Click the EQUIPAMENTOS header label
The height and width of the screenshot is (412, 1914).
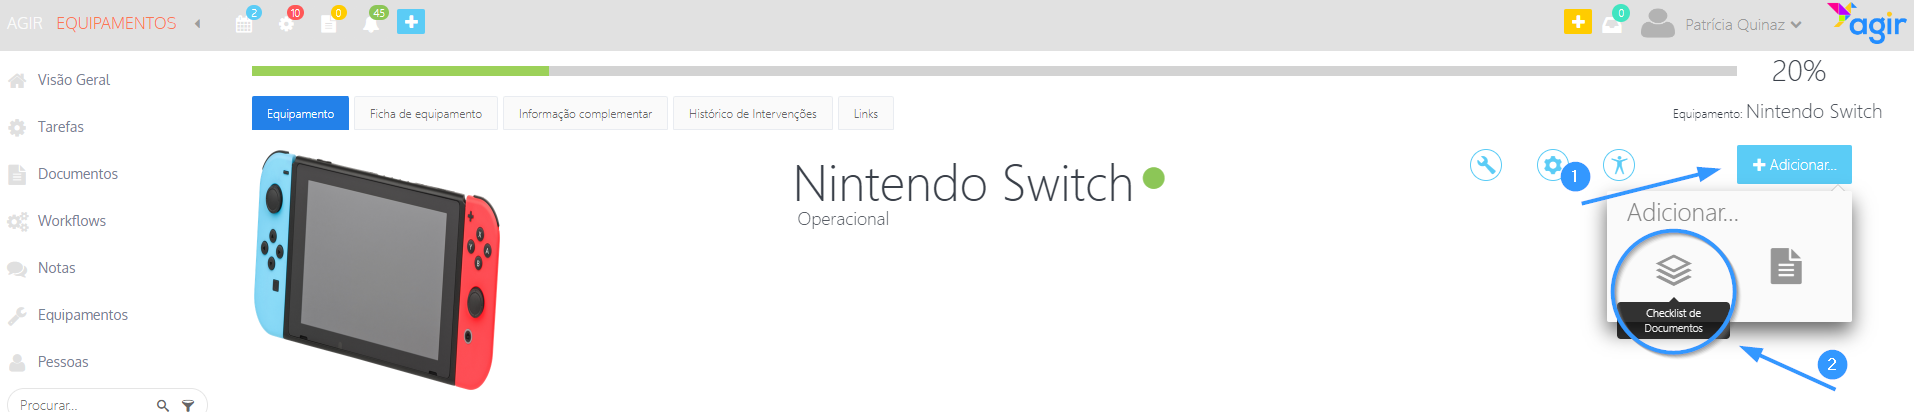[x=116, y=23]
